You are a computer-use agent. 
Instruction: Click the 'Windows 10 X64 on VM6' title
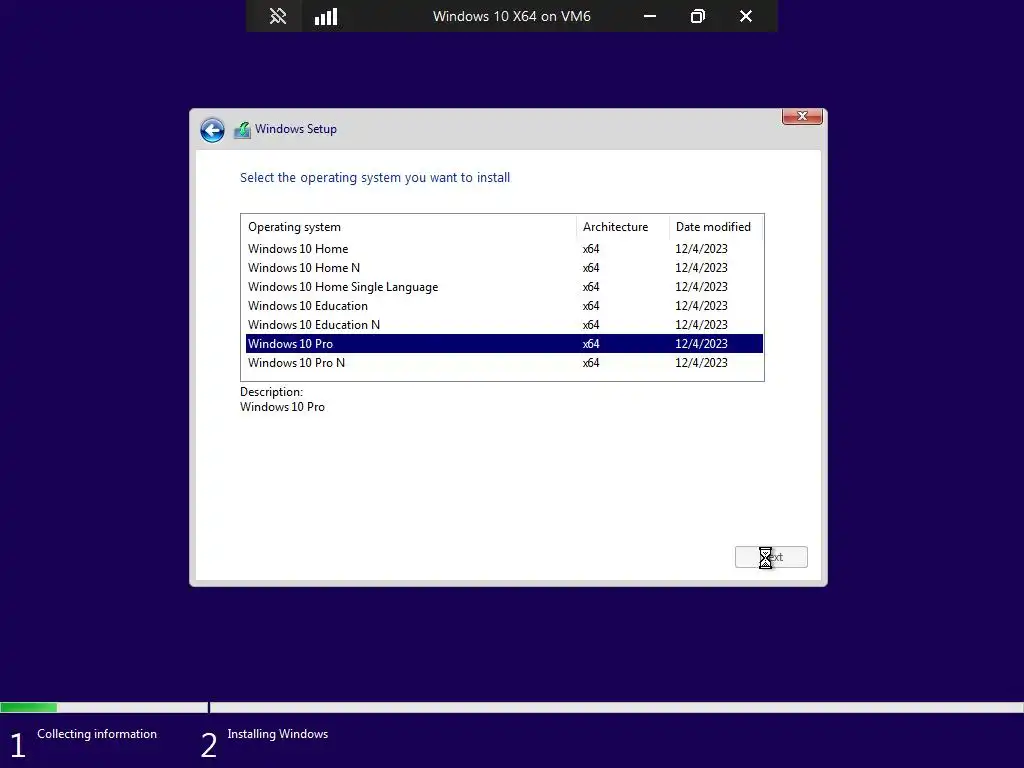tap(511, 16)
